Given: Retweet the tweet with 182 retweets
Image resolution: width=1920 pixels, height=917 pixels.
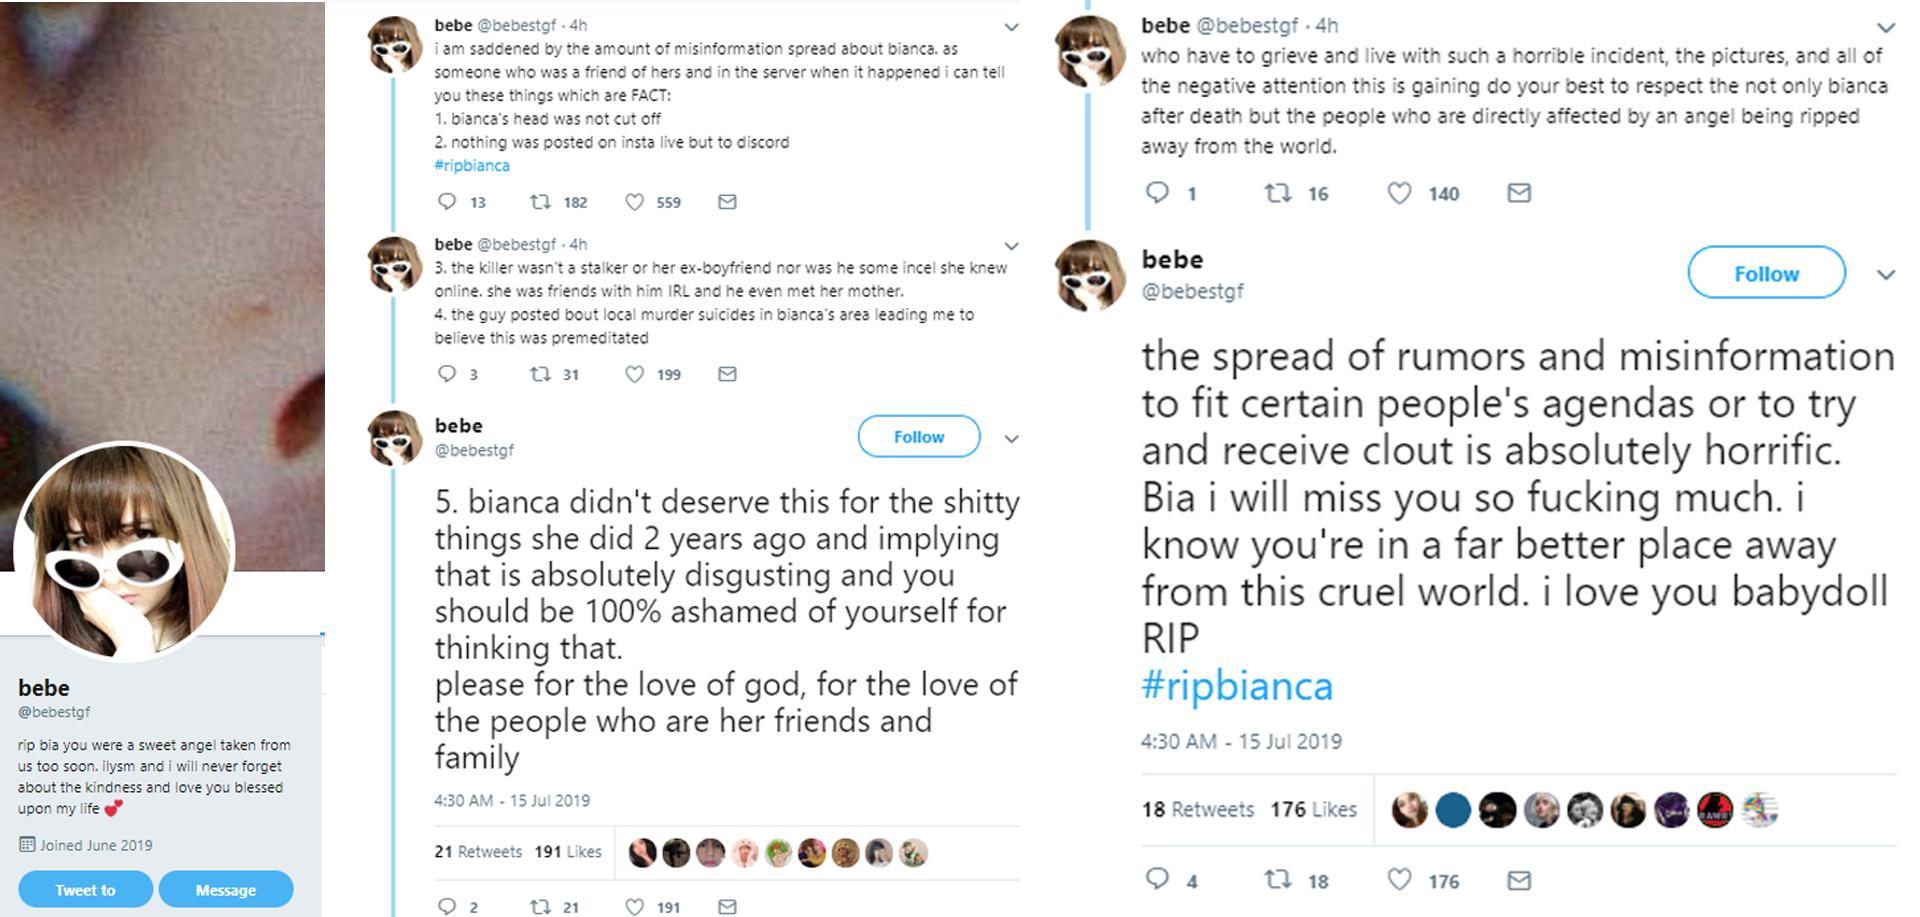Looking at the screenshot, I should pyautogui.click(x=540, y=202).
